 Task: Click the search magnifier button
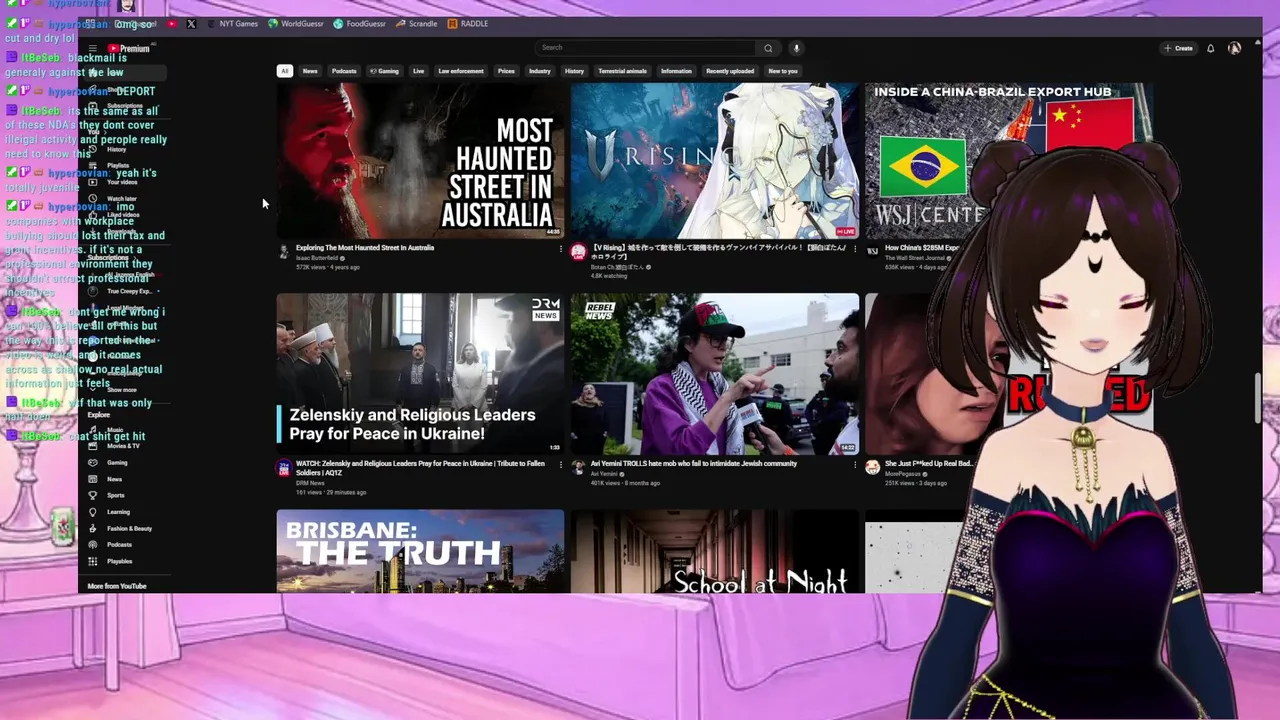point(768,48)
